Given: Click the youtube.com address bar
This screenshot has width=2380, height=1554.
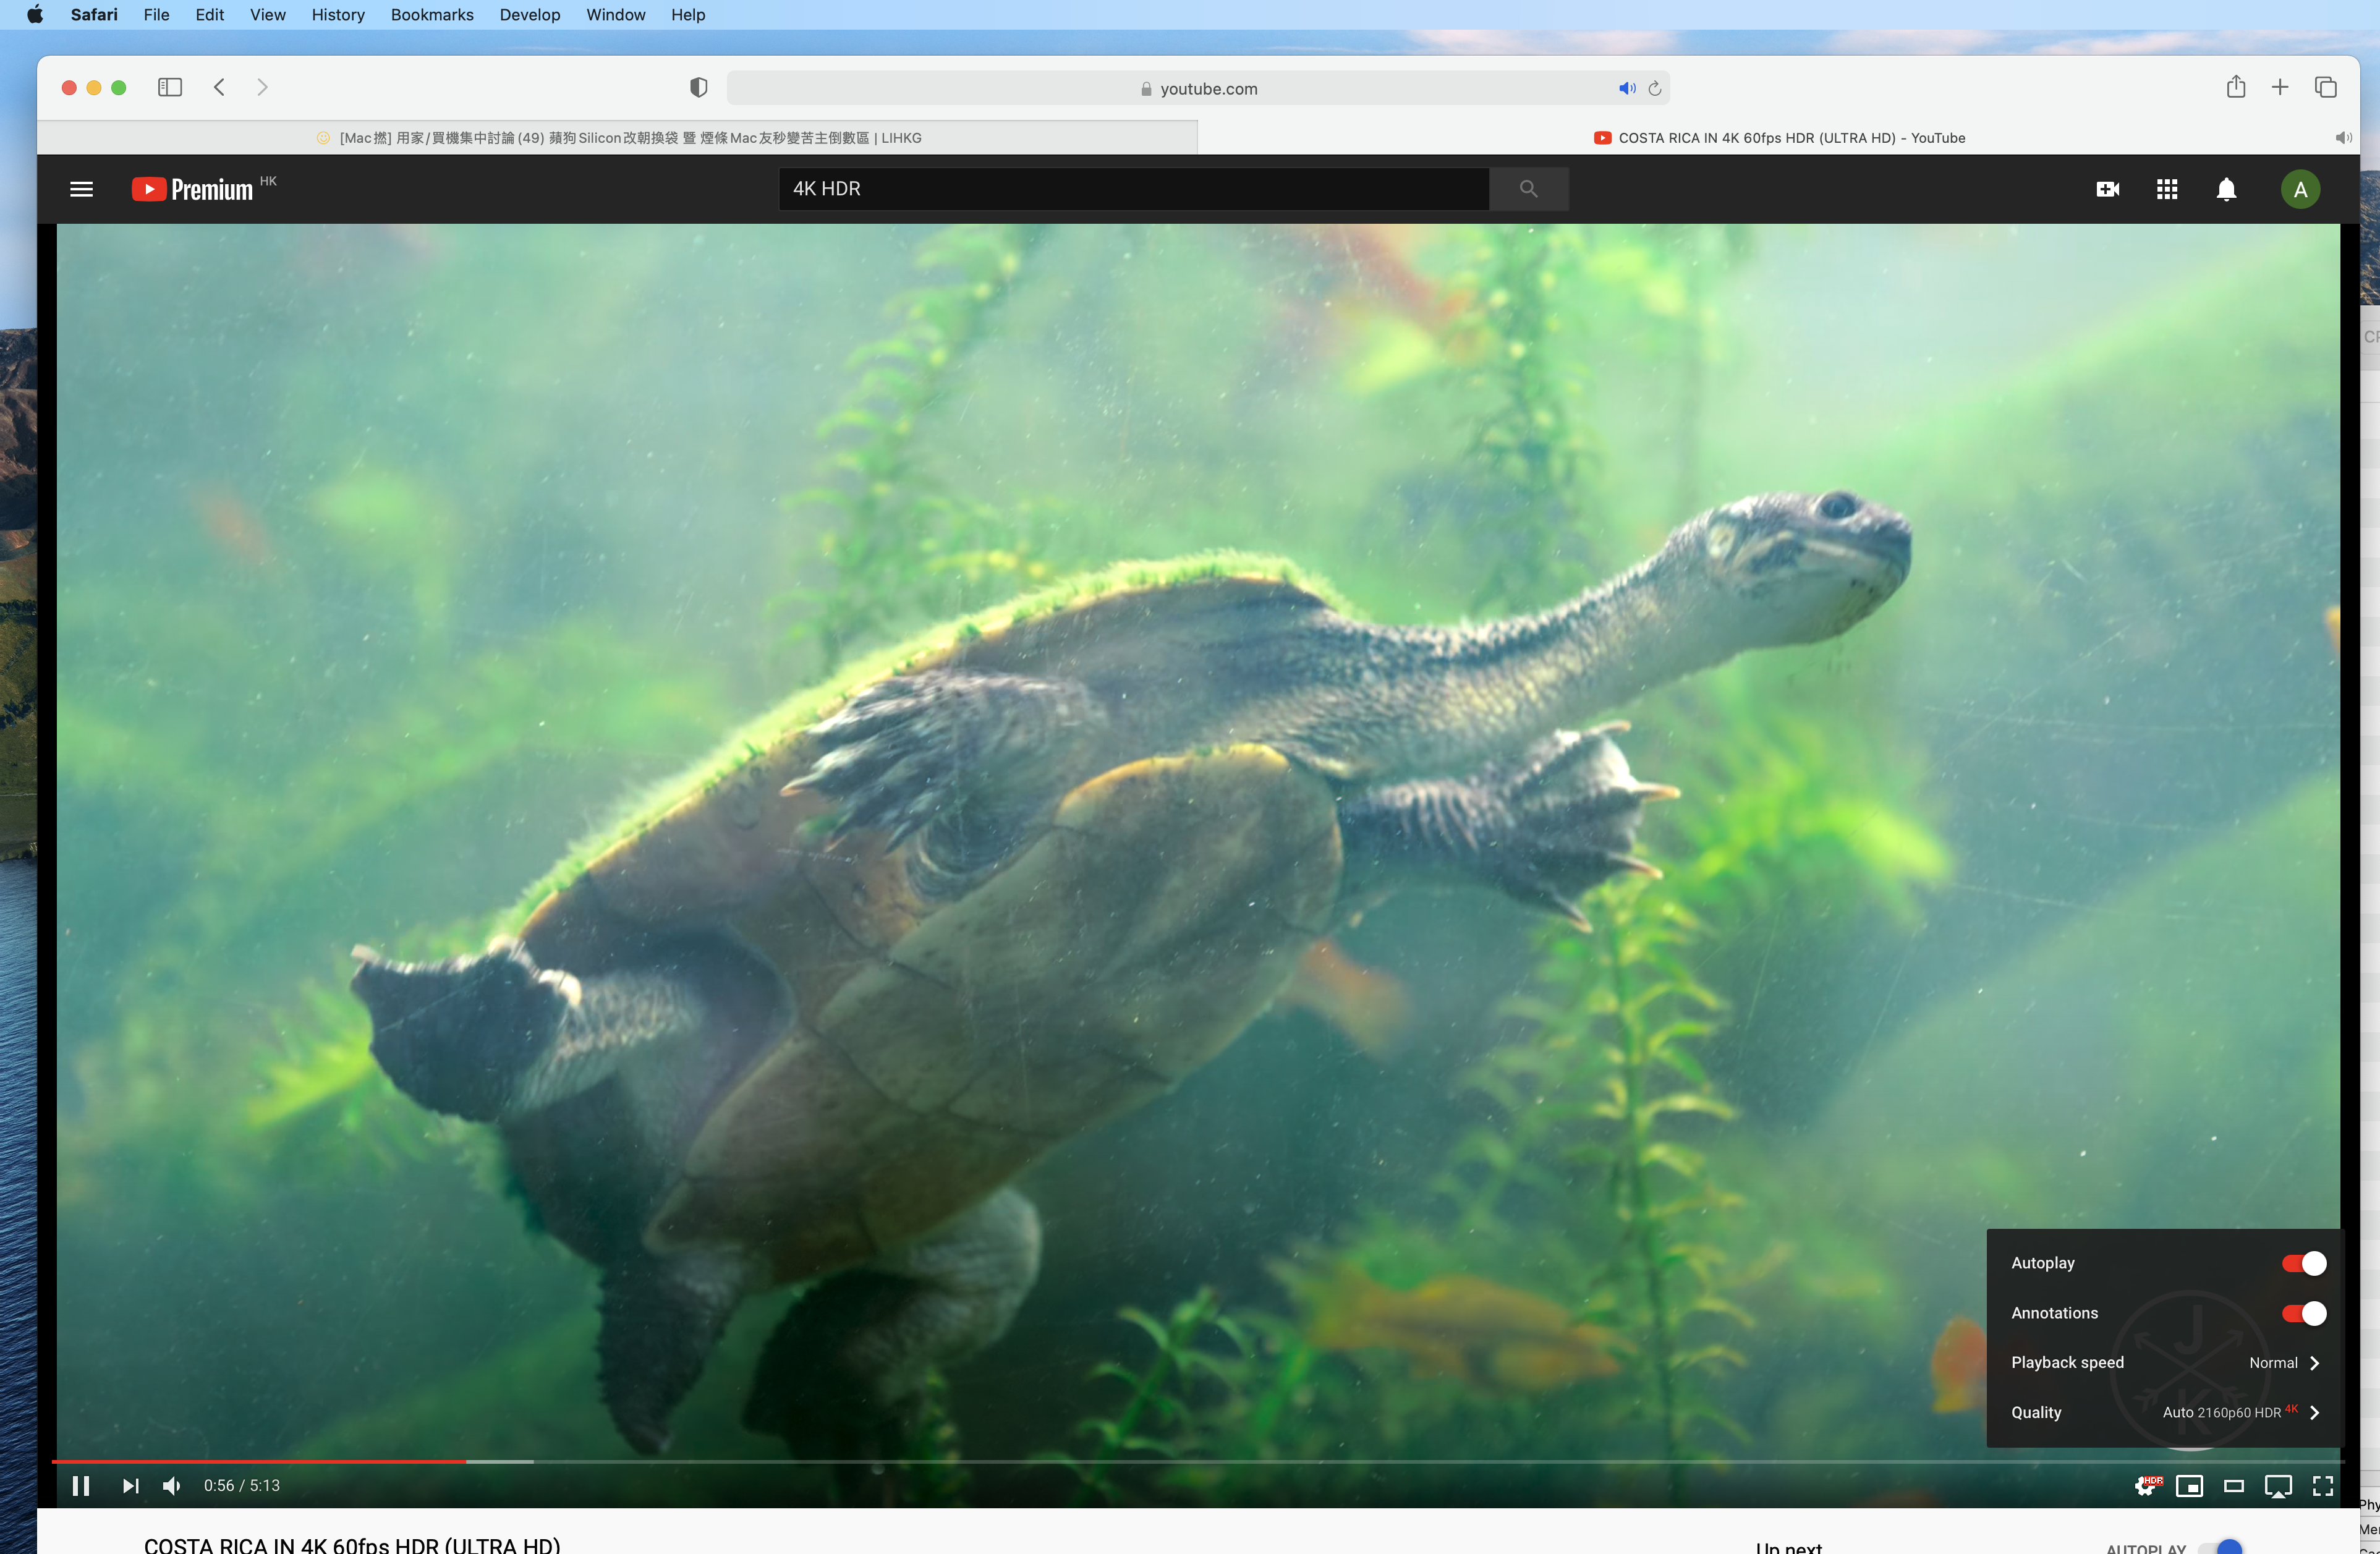Looking at the screenshot, I should pyautogui.click(x=1198, y=88).
